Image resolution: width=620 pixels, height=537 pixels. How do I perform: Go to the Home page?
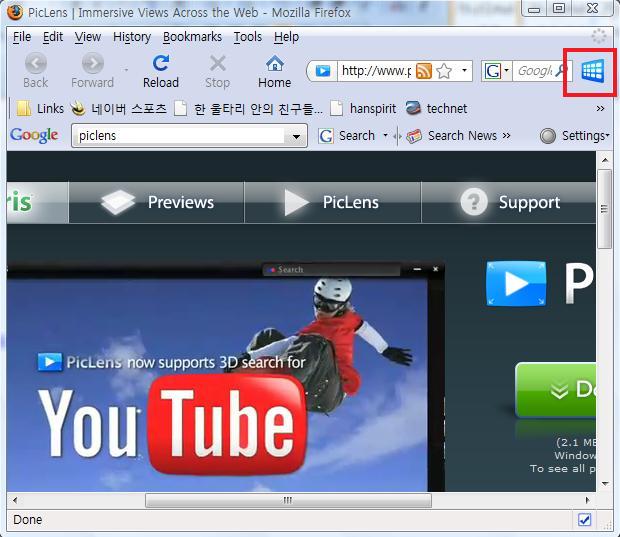click(274, 71)
